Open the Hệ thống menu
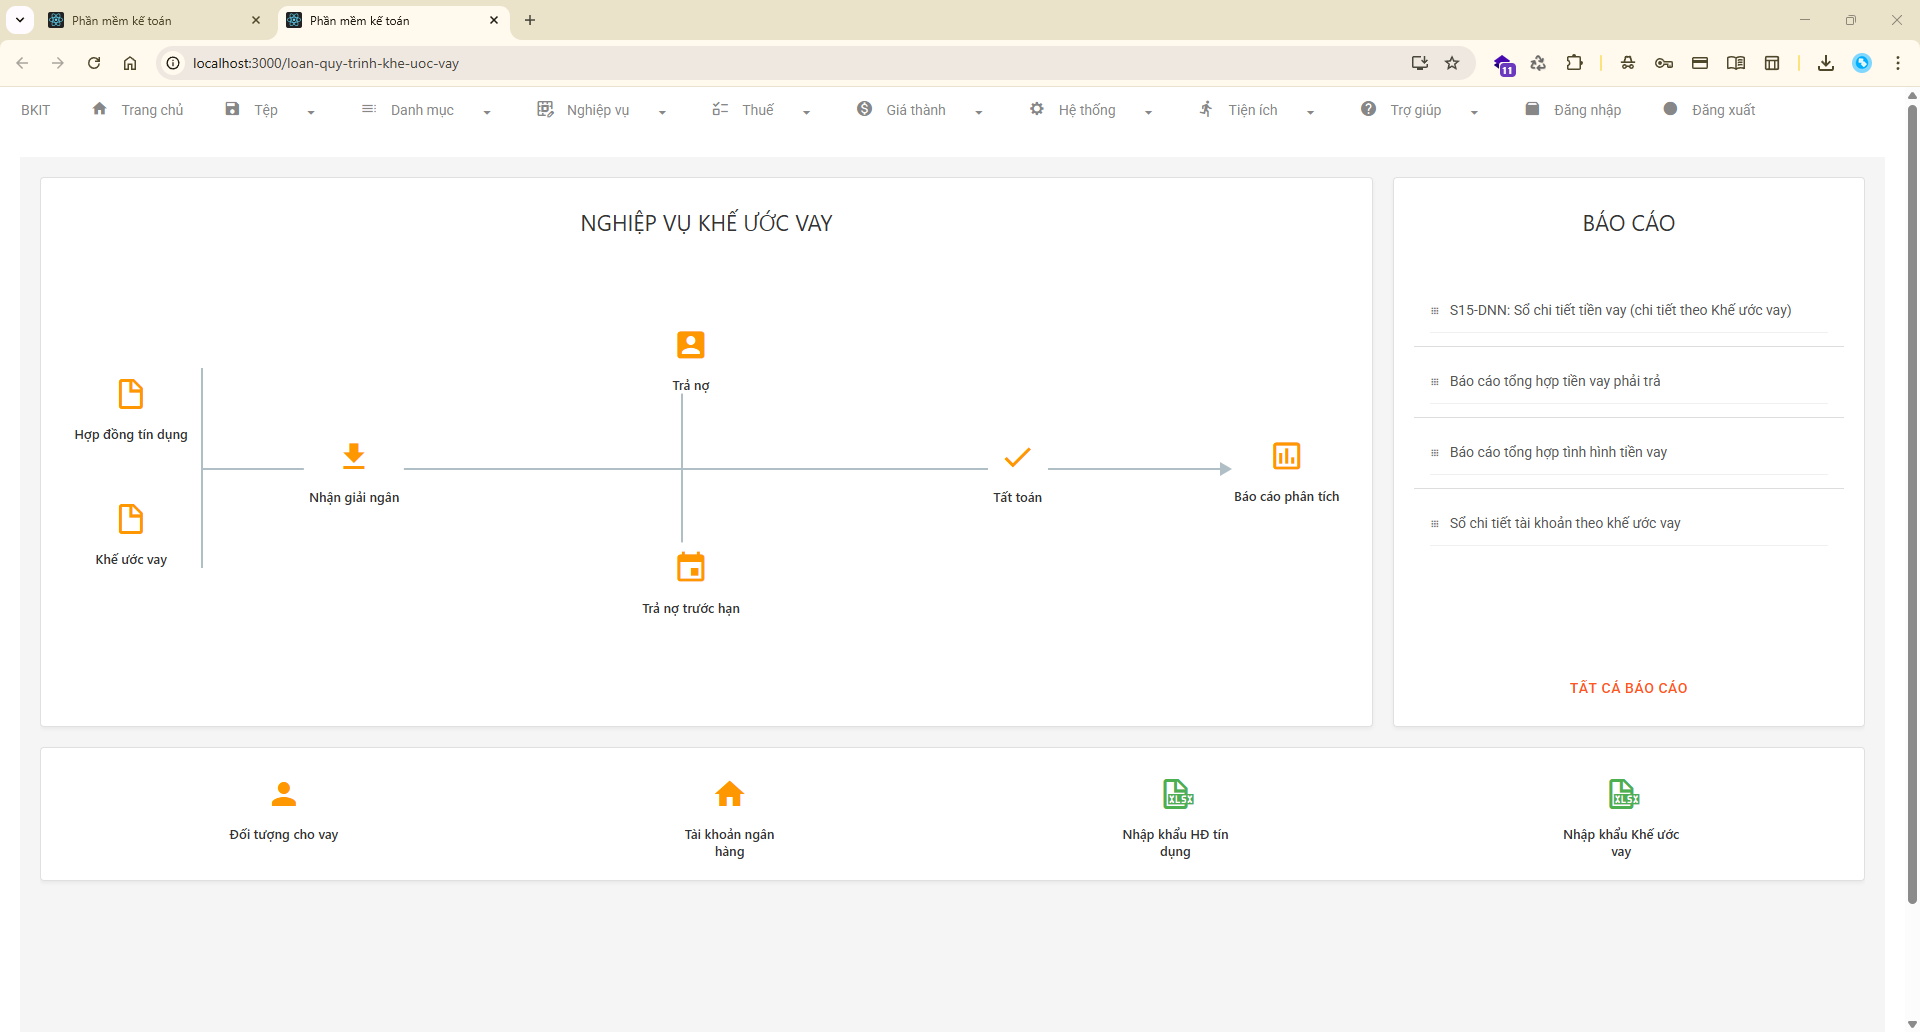This screenshot has height=1032, width=1920. 1087,110
